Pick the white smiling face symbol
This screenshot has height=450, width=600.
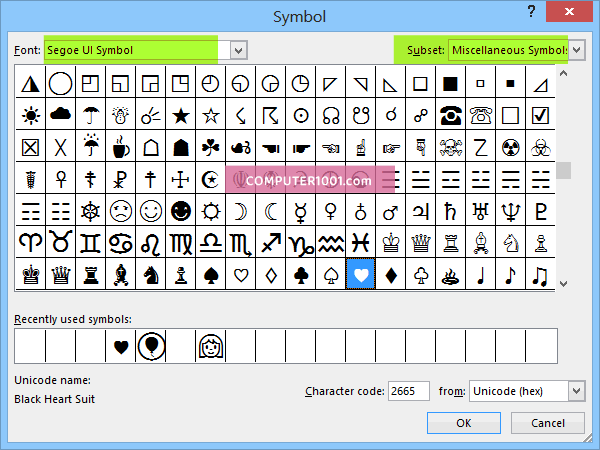pyautogui.click(x=150, y=211)
